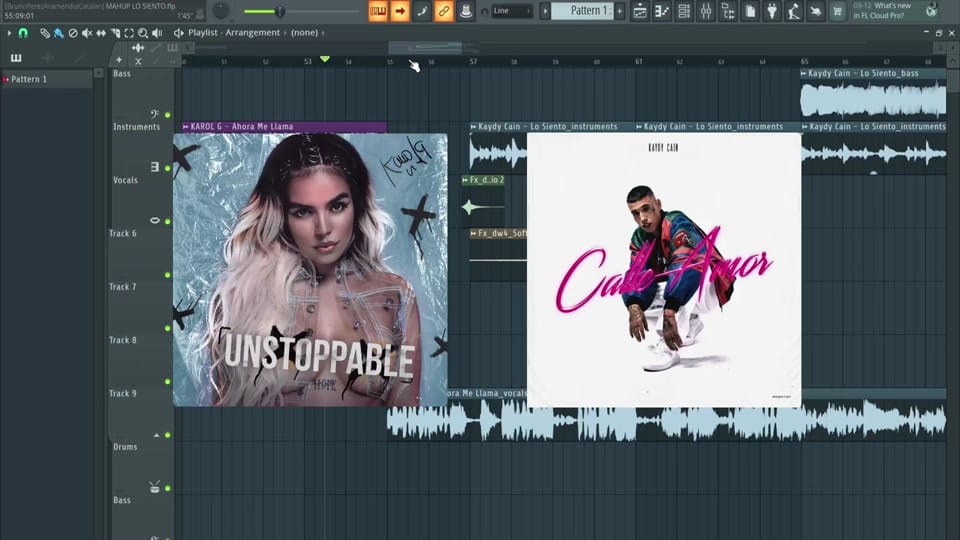Screen dimensions: 960x540
Task: Open arrow after '(none)' breadcrumb
Action: click(x=323, y=32)
